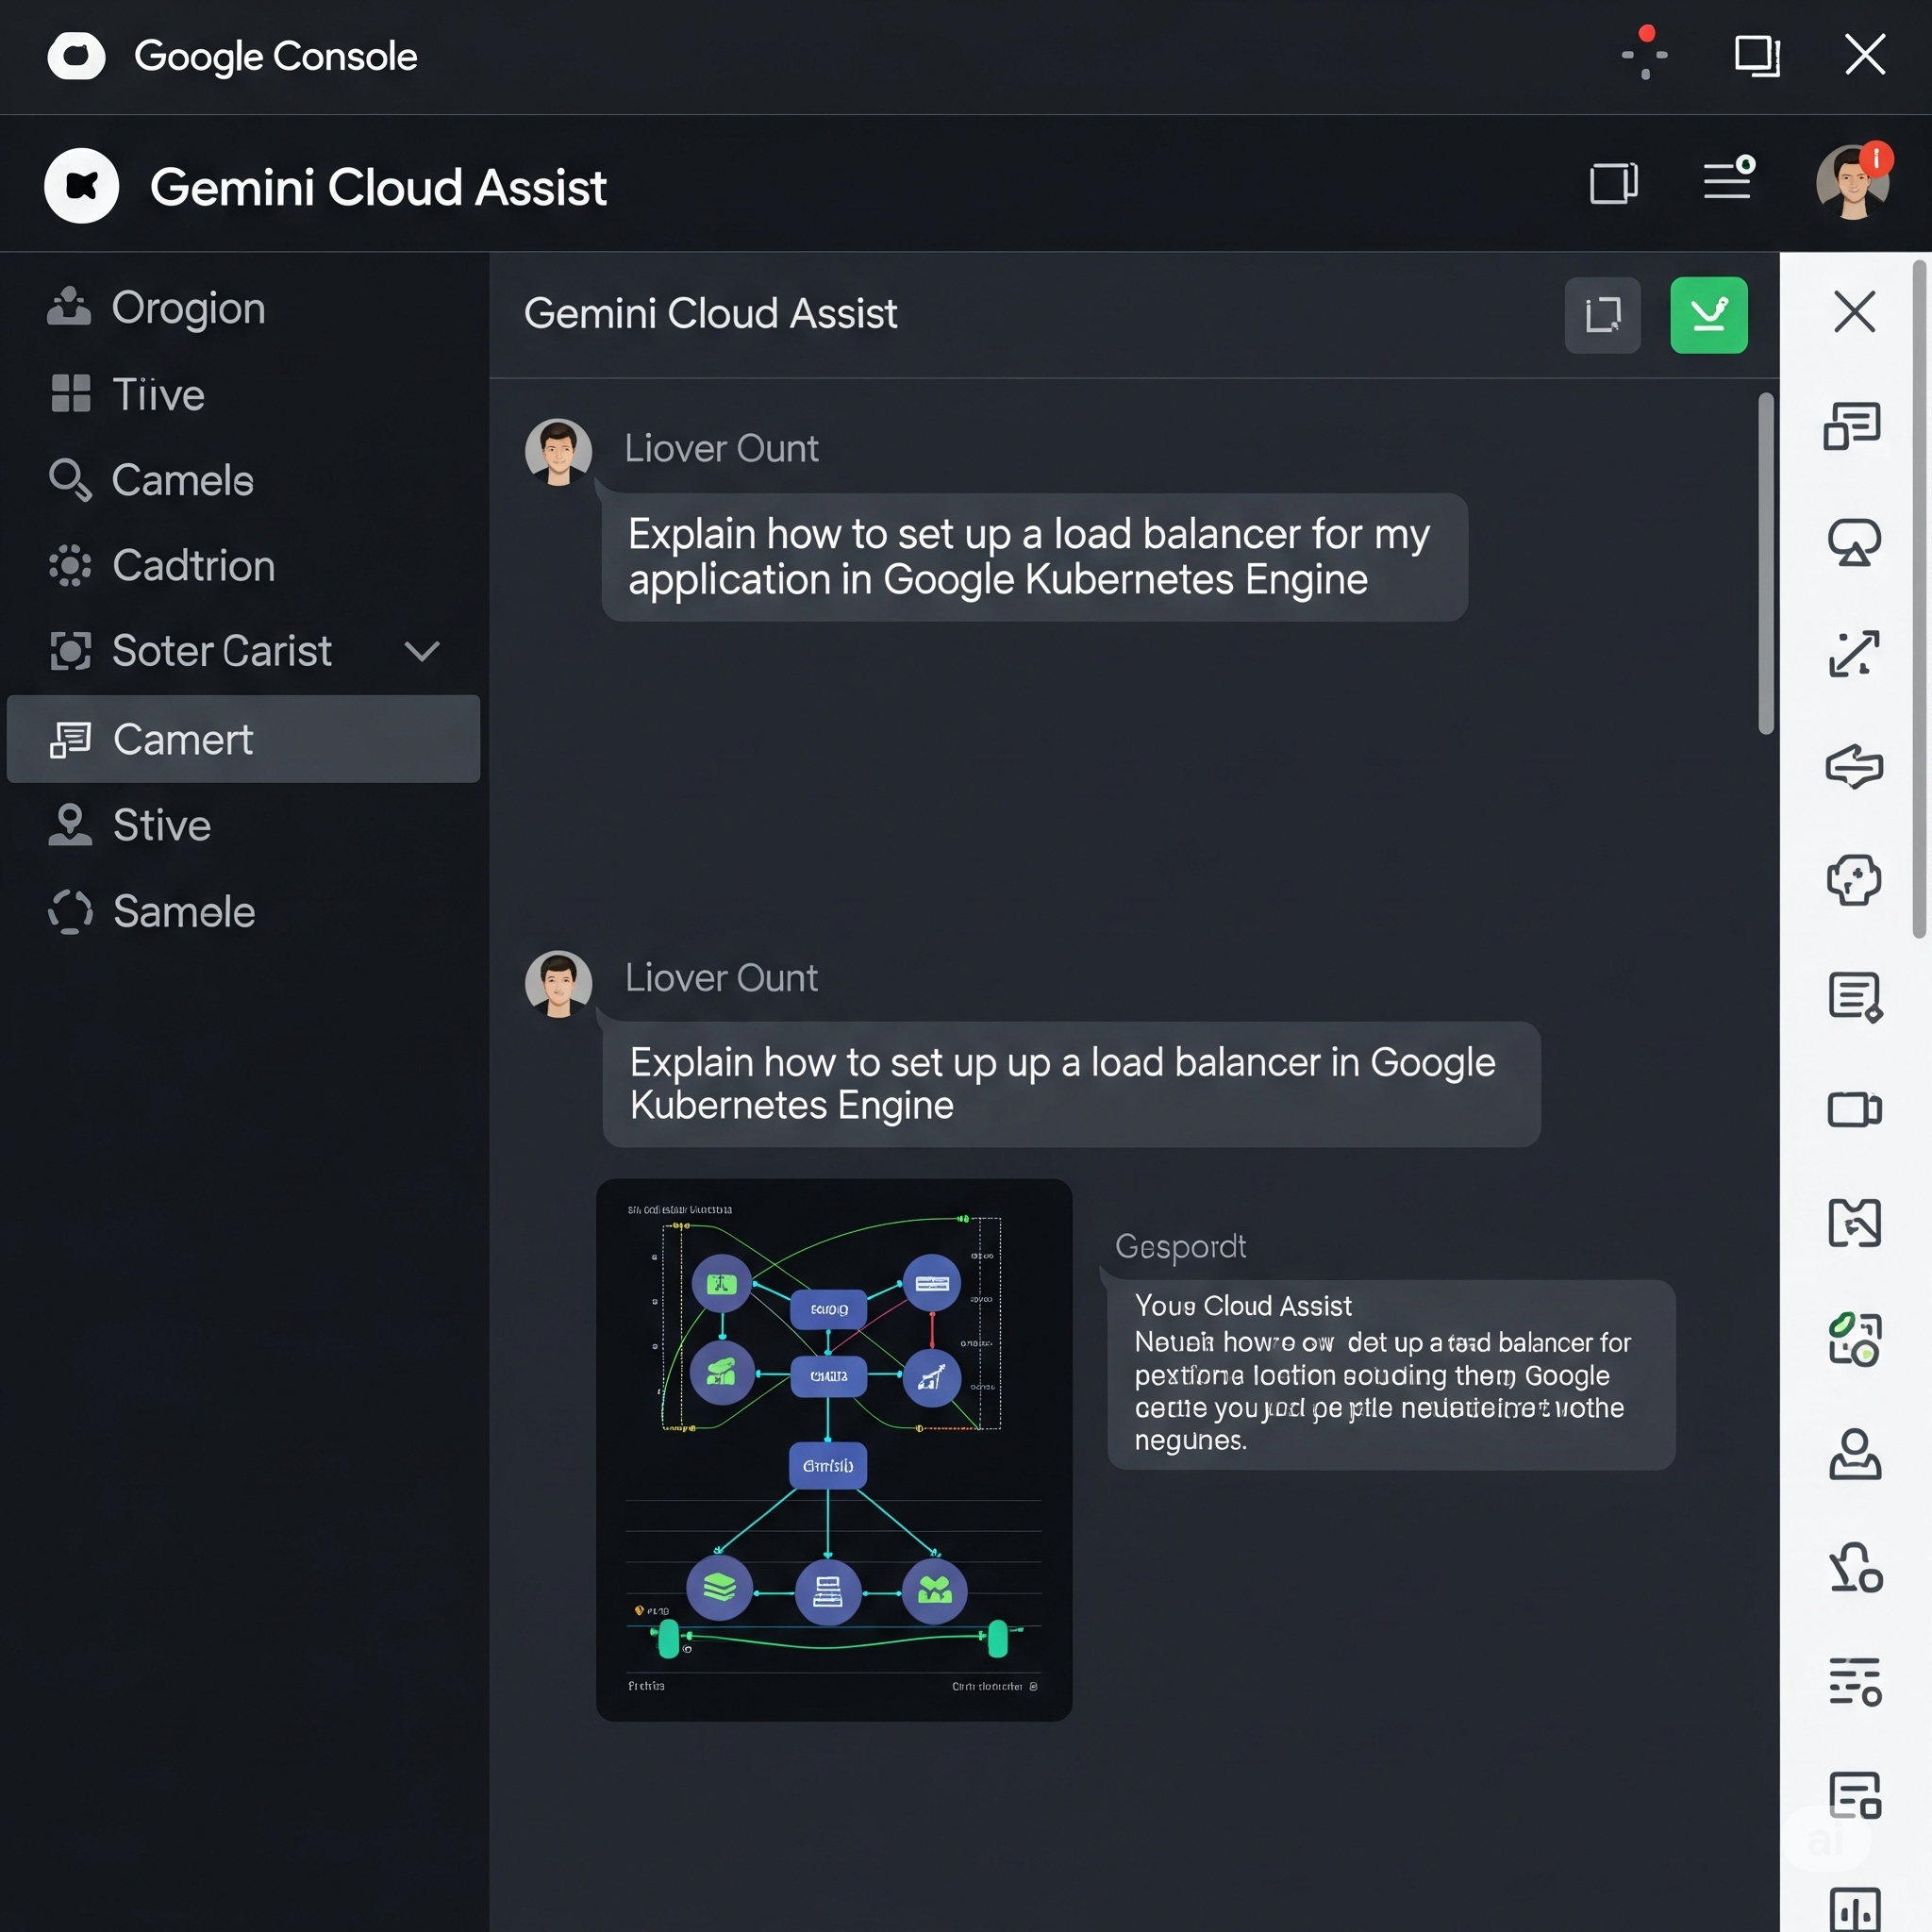Click the first load balancer message bubble
Screen dimensions: 1932x1932
pos(1034,557)
